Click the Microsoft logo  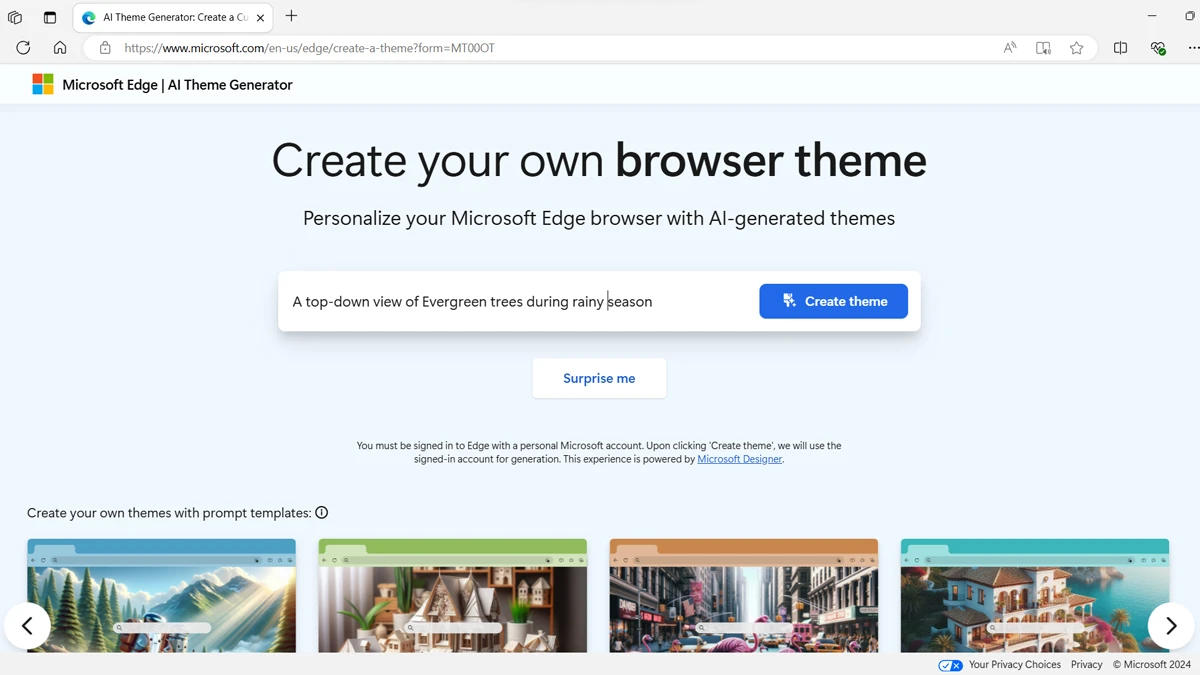tap(43, 85)
